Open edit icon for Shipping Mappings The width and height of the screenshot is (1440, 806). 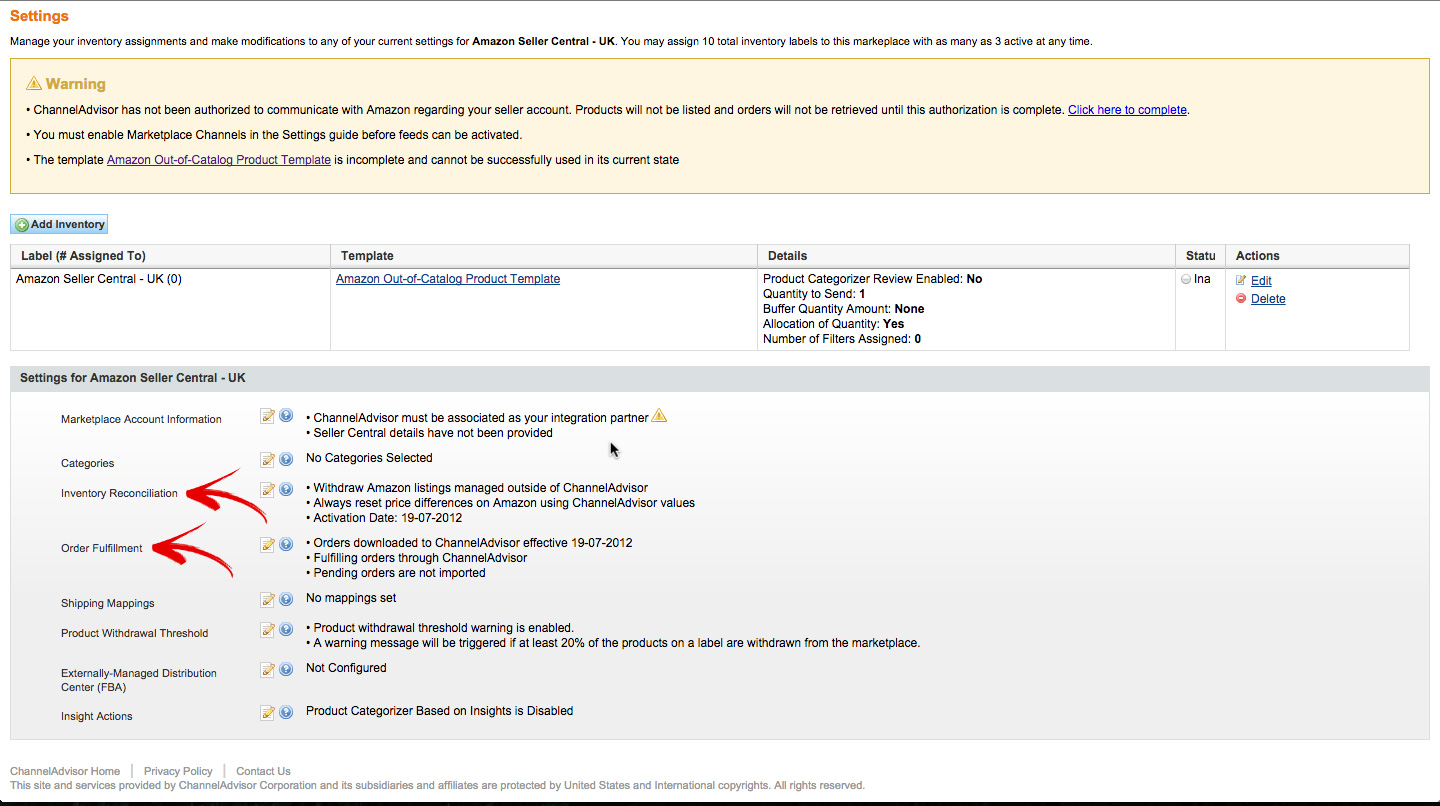pyautogui.click(x=267, y=600)
